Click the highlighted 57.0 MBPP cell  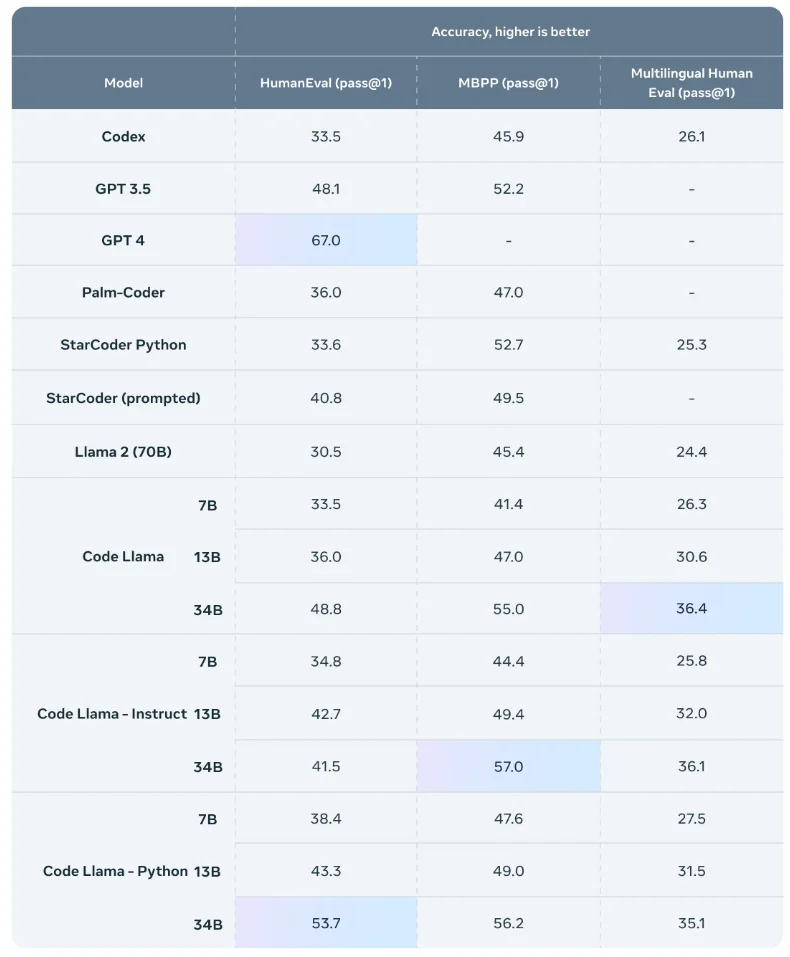tap(509, 767)
